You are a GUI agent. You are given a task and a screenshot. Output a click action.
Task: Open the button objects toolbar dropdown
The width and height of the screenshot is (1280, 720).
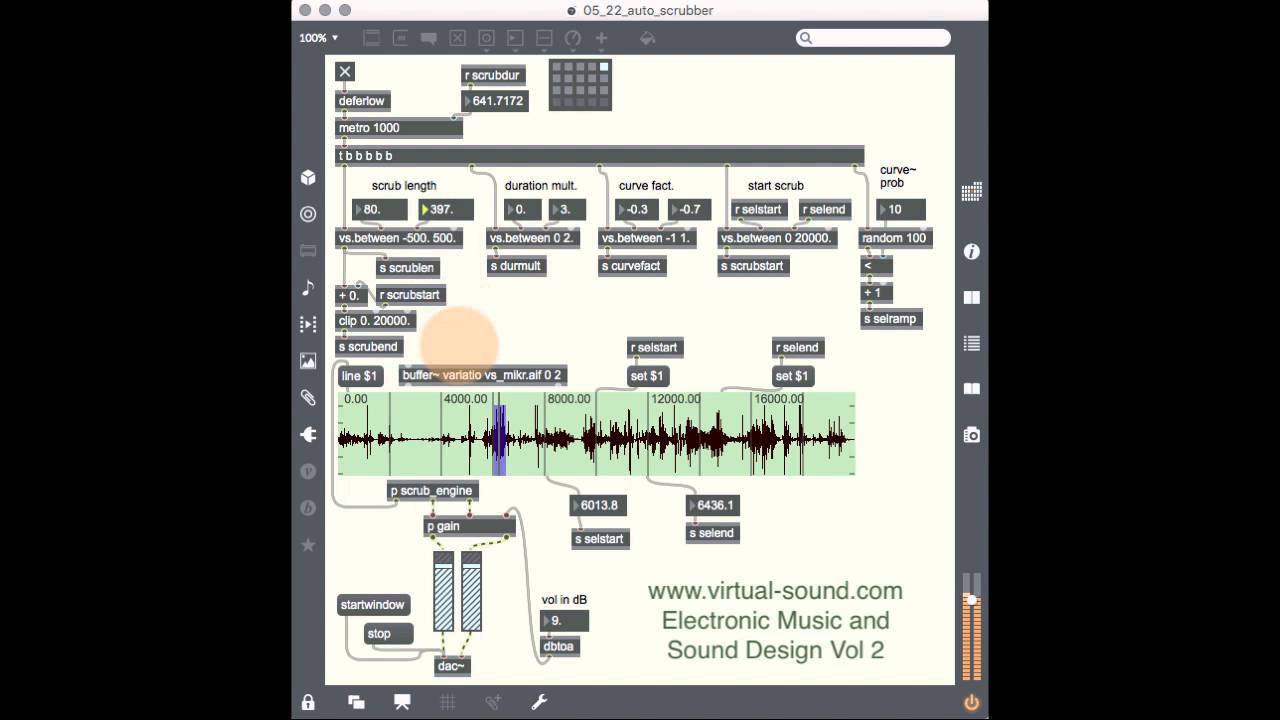[486, 38]
